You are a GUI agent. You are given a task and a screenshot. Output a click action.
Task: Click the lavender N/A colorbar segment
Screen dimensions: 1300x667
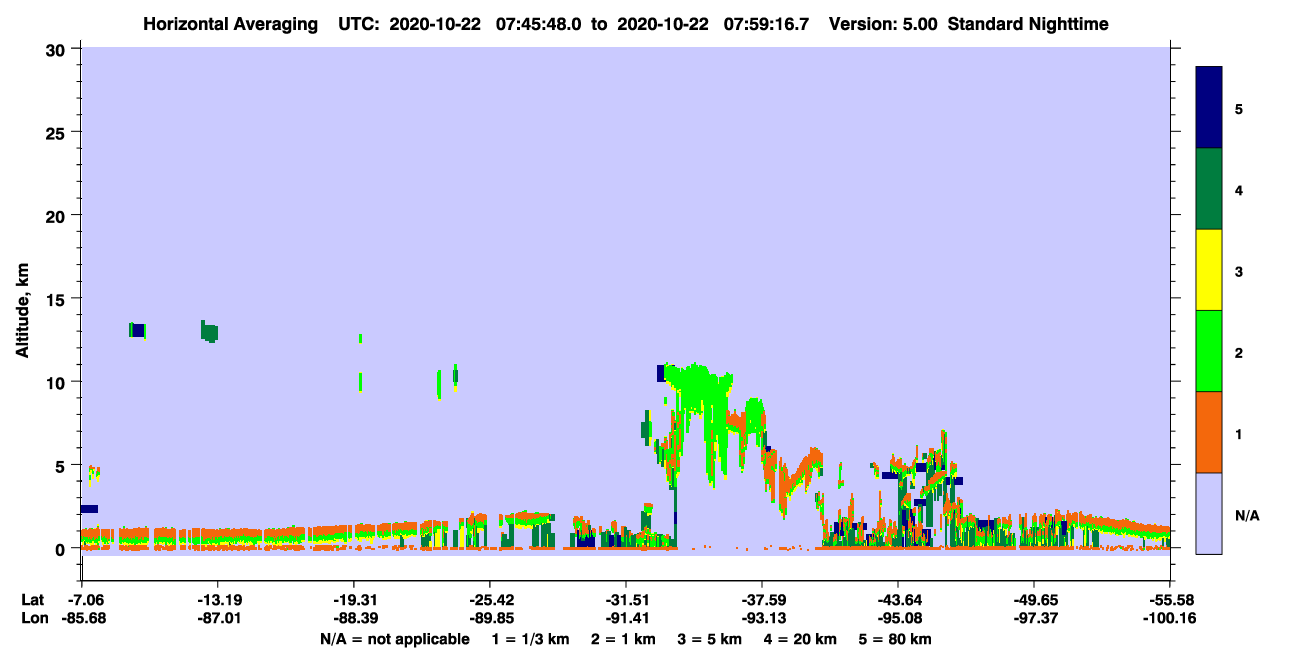coord(1209,513)
